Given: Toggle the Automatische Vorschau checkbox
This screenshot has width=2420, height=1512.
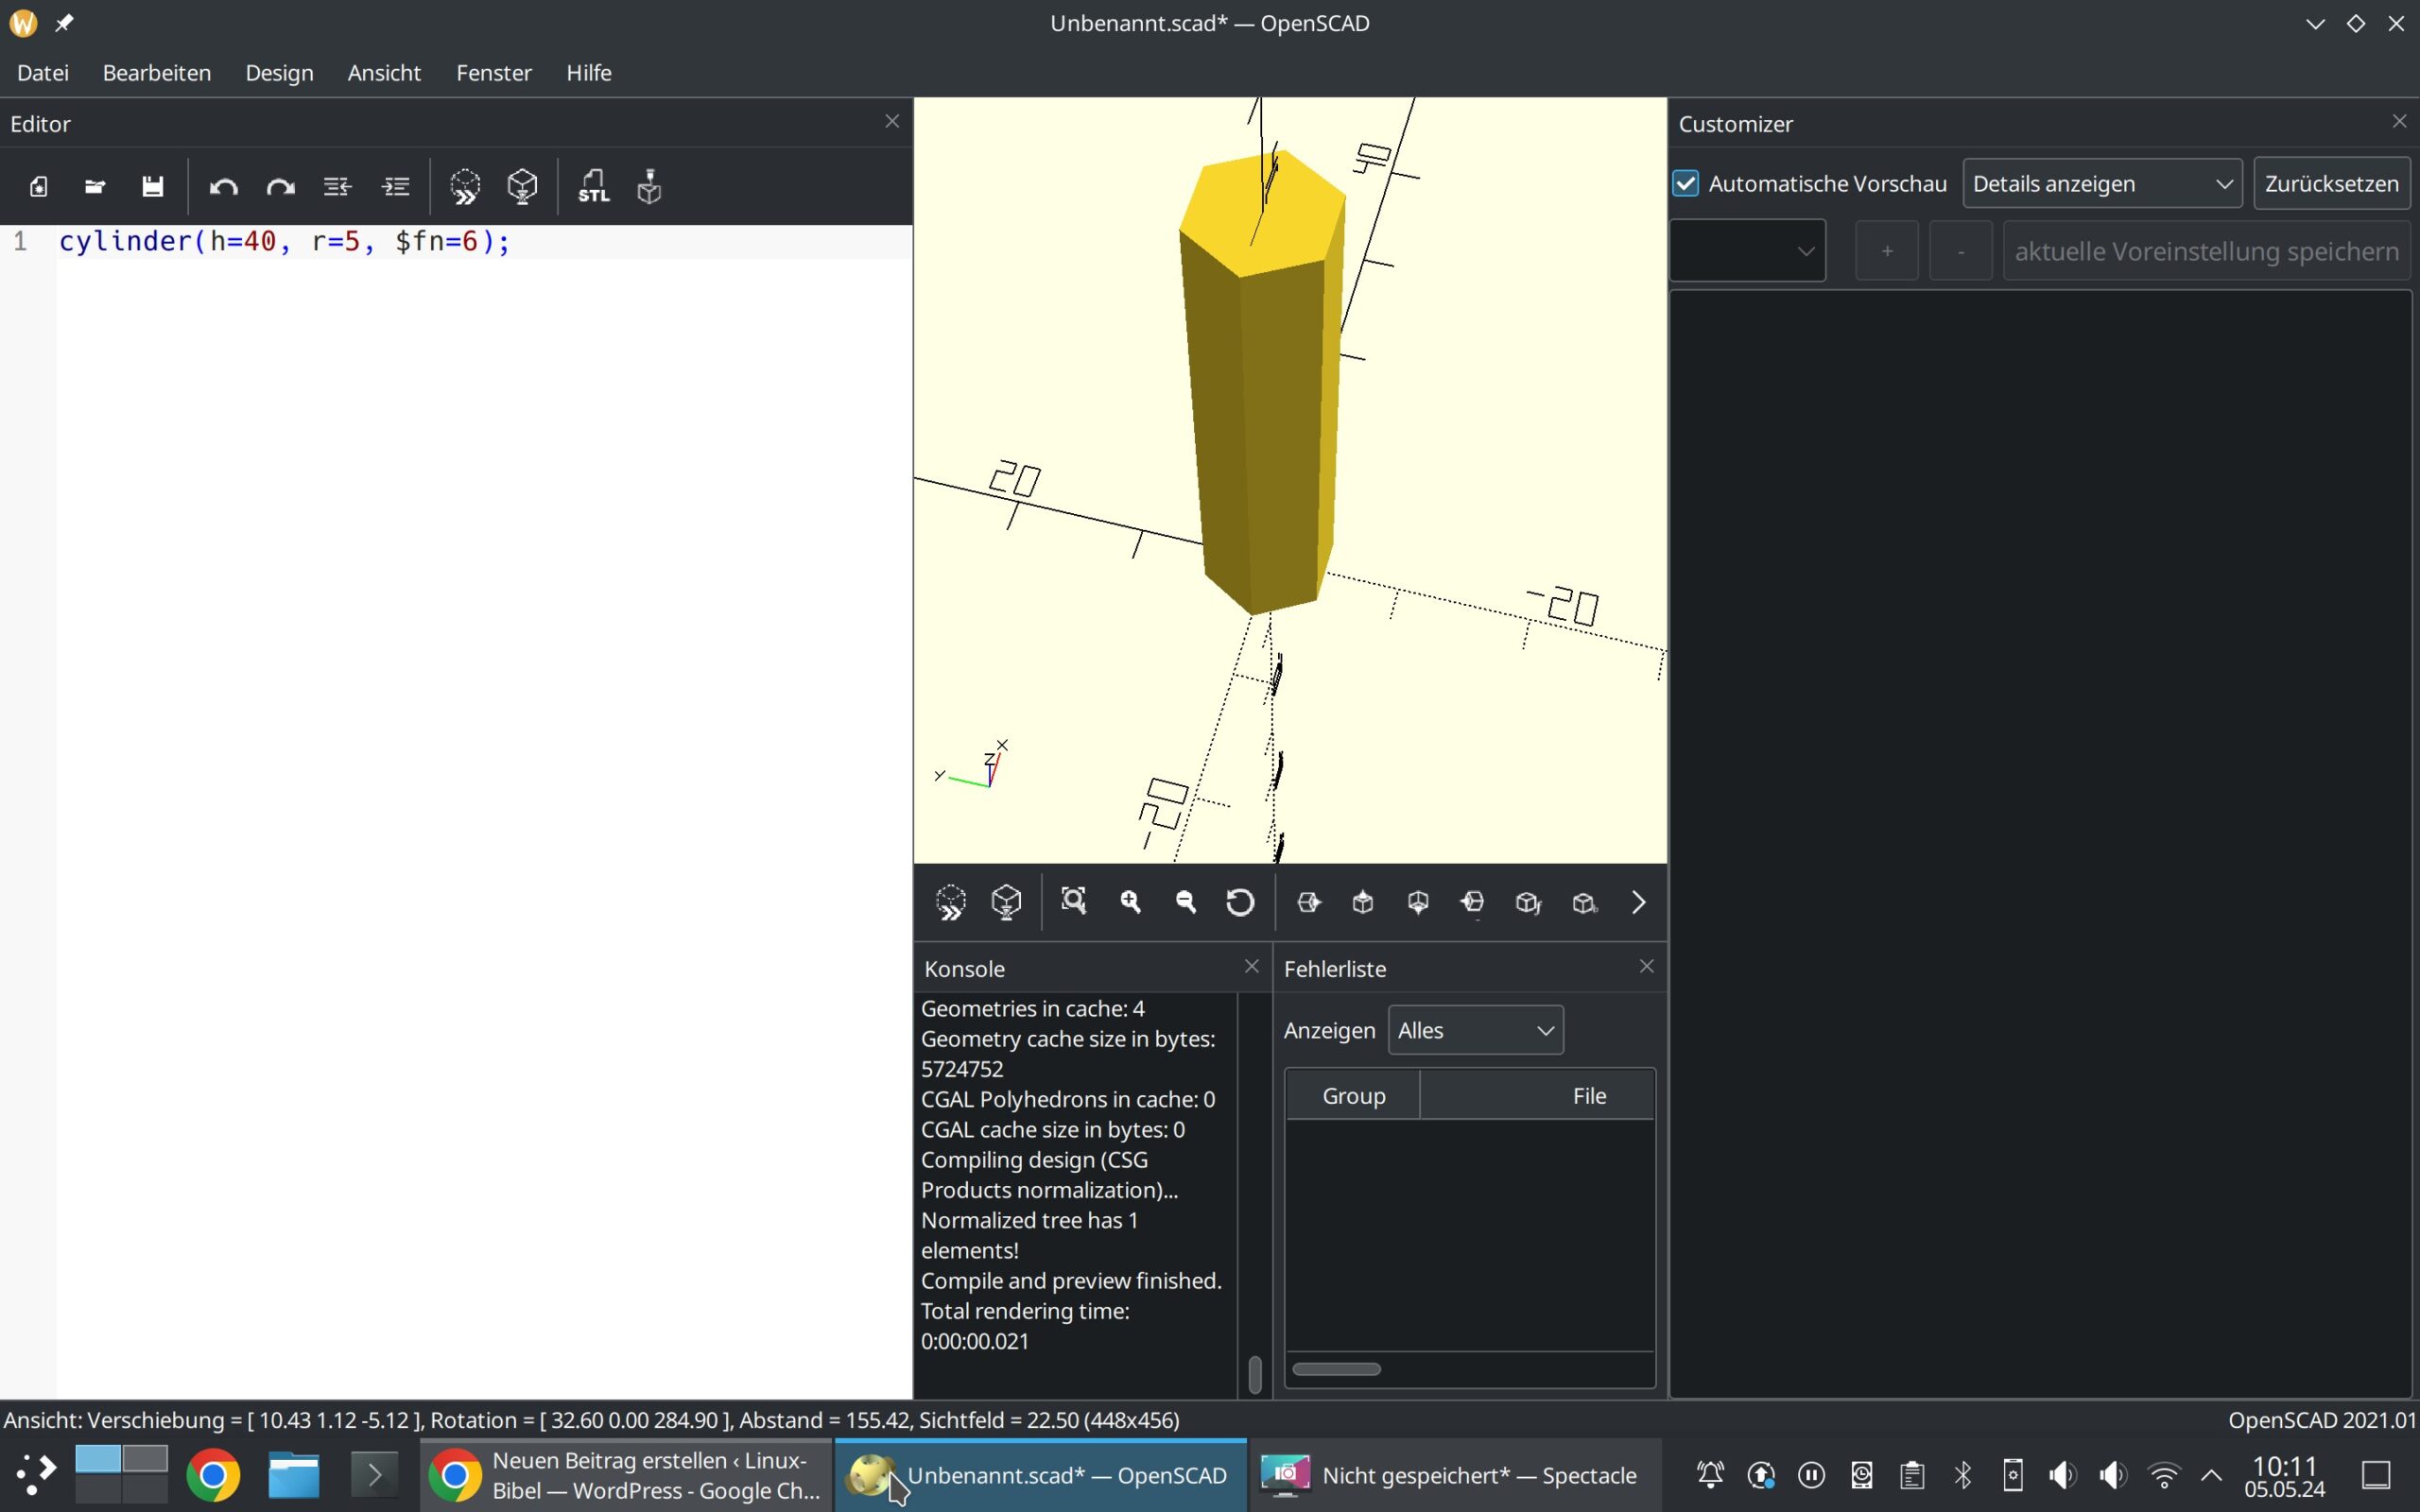Looking at the screenshot, I should 1686,183.
